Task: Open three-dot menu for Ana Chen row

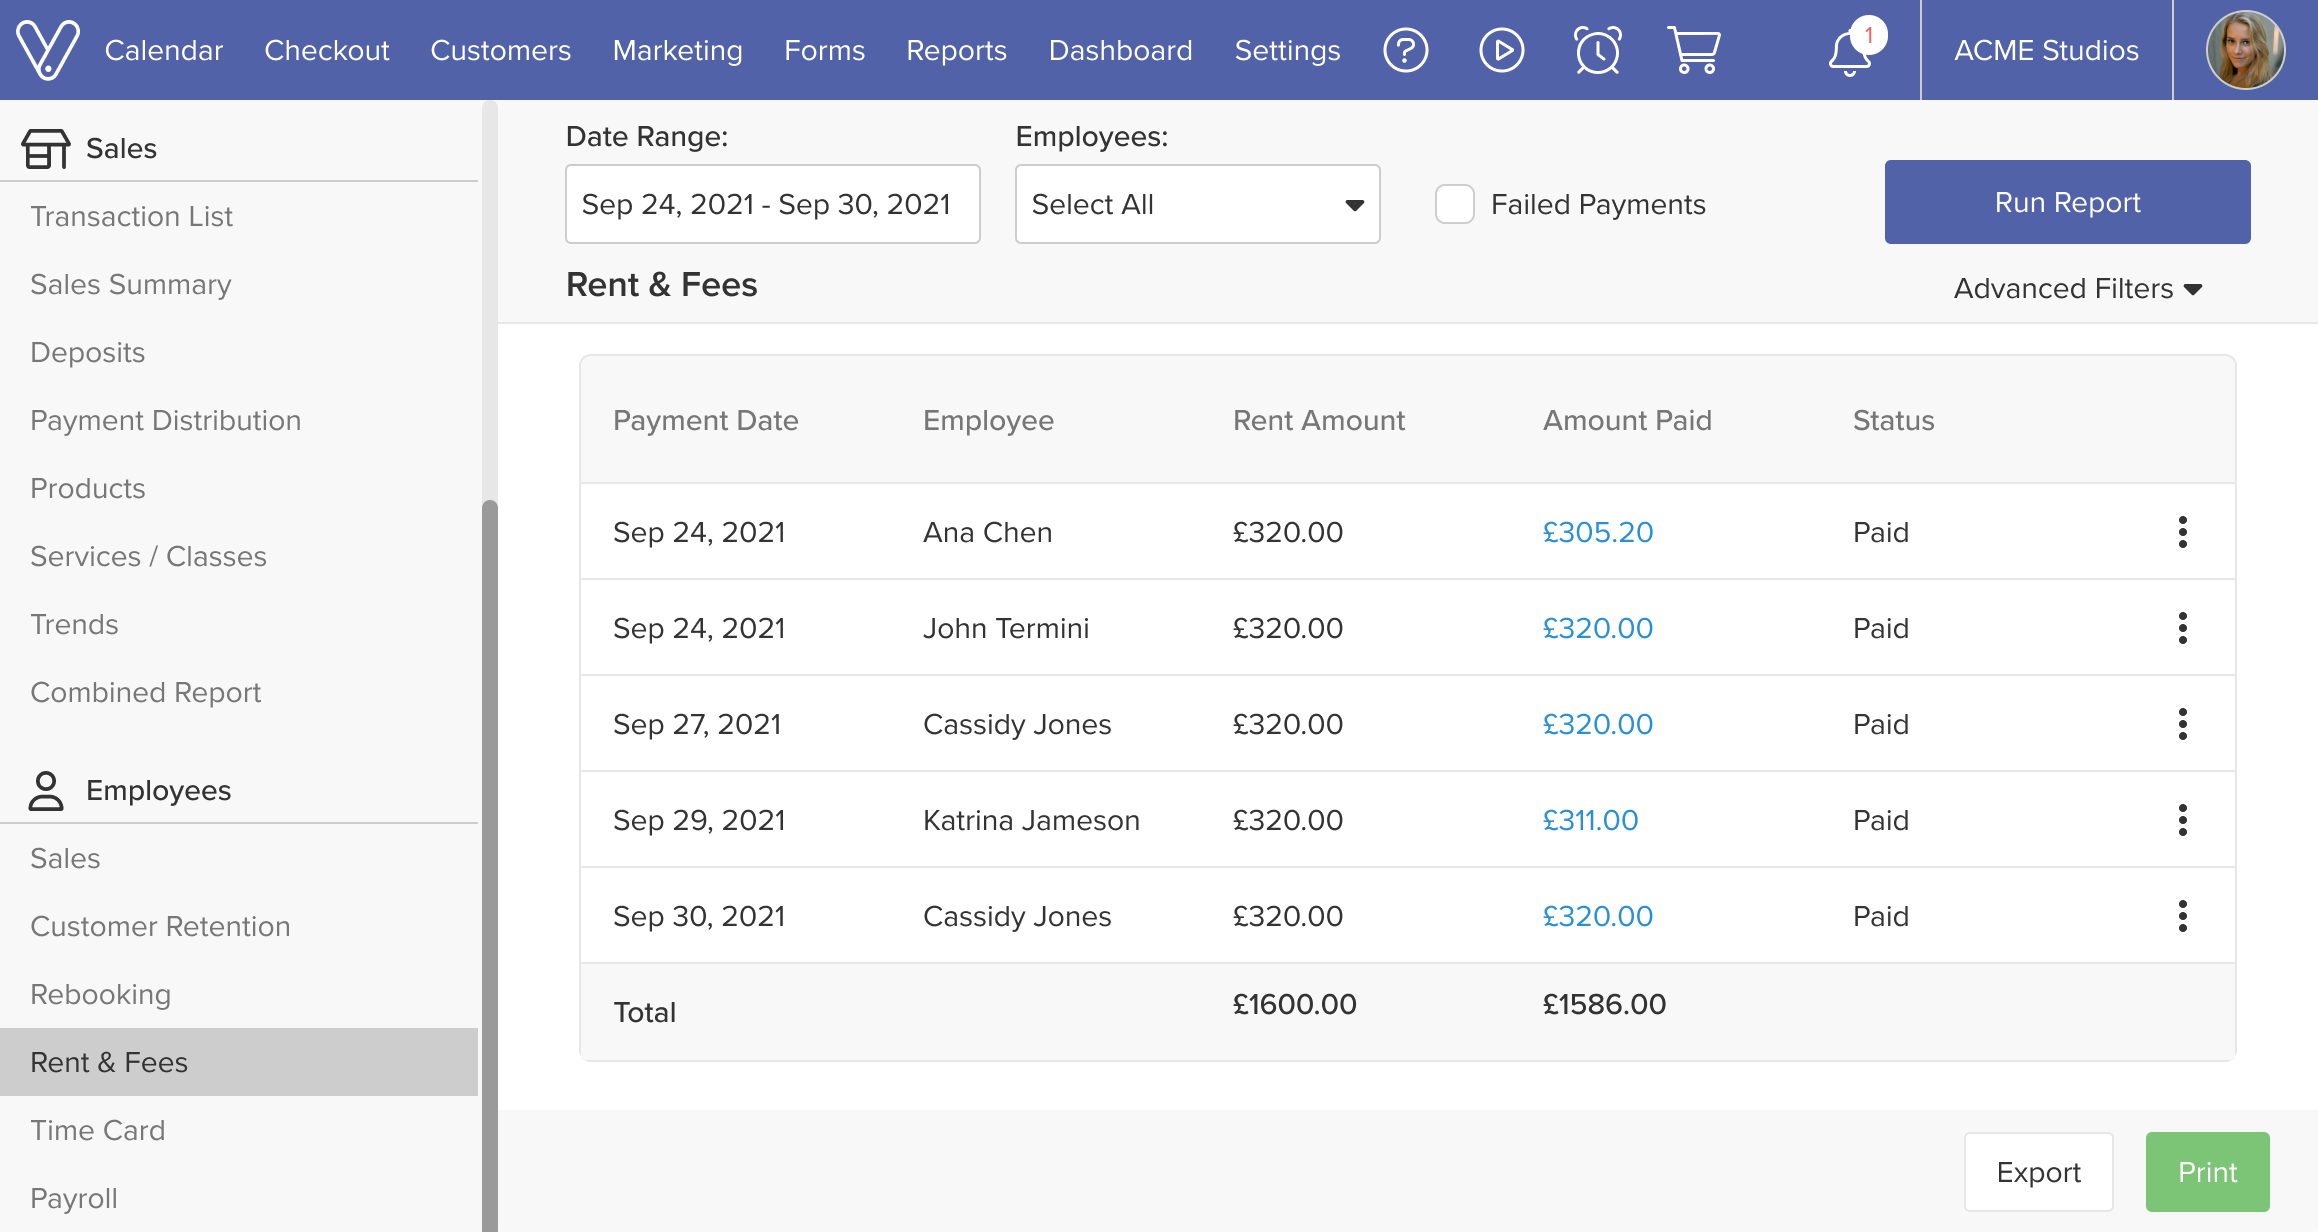Action: pyautogui.click(x=2182, y=532)
